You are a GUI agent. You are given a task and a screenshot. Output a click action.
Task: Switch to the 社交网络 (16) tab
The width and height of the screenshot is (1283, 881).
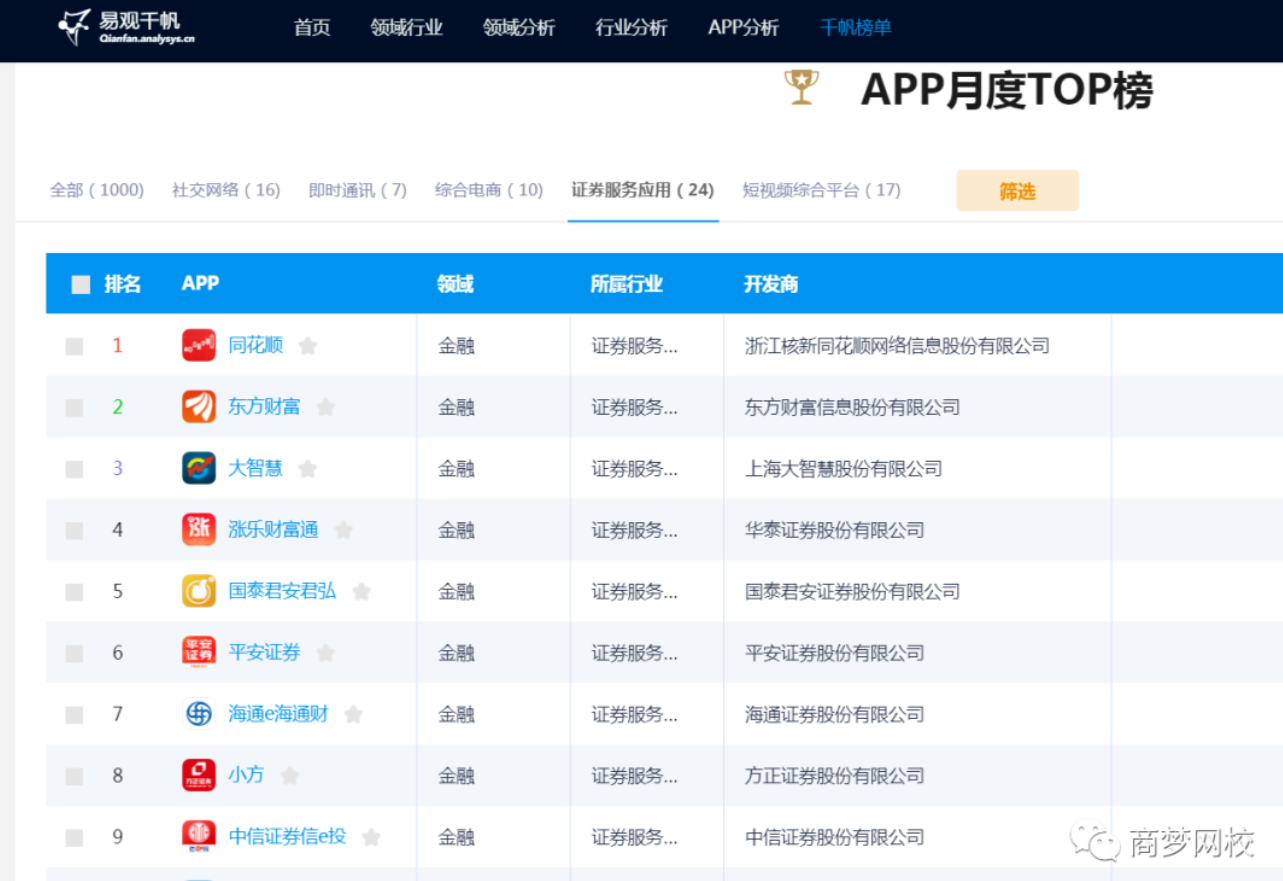click(226, 190)
